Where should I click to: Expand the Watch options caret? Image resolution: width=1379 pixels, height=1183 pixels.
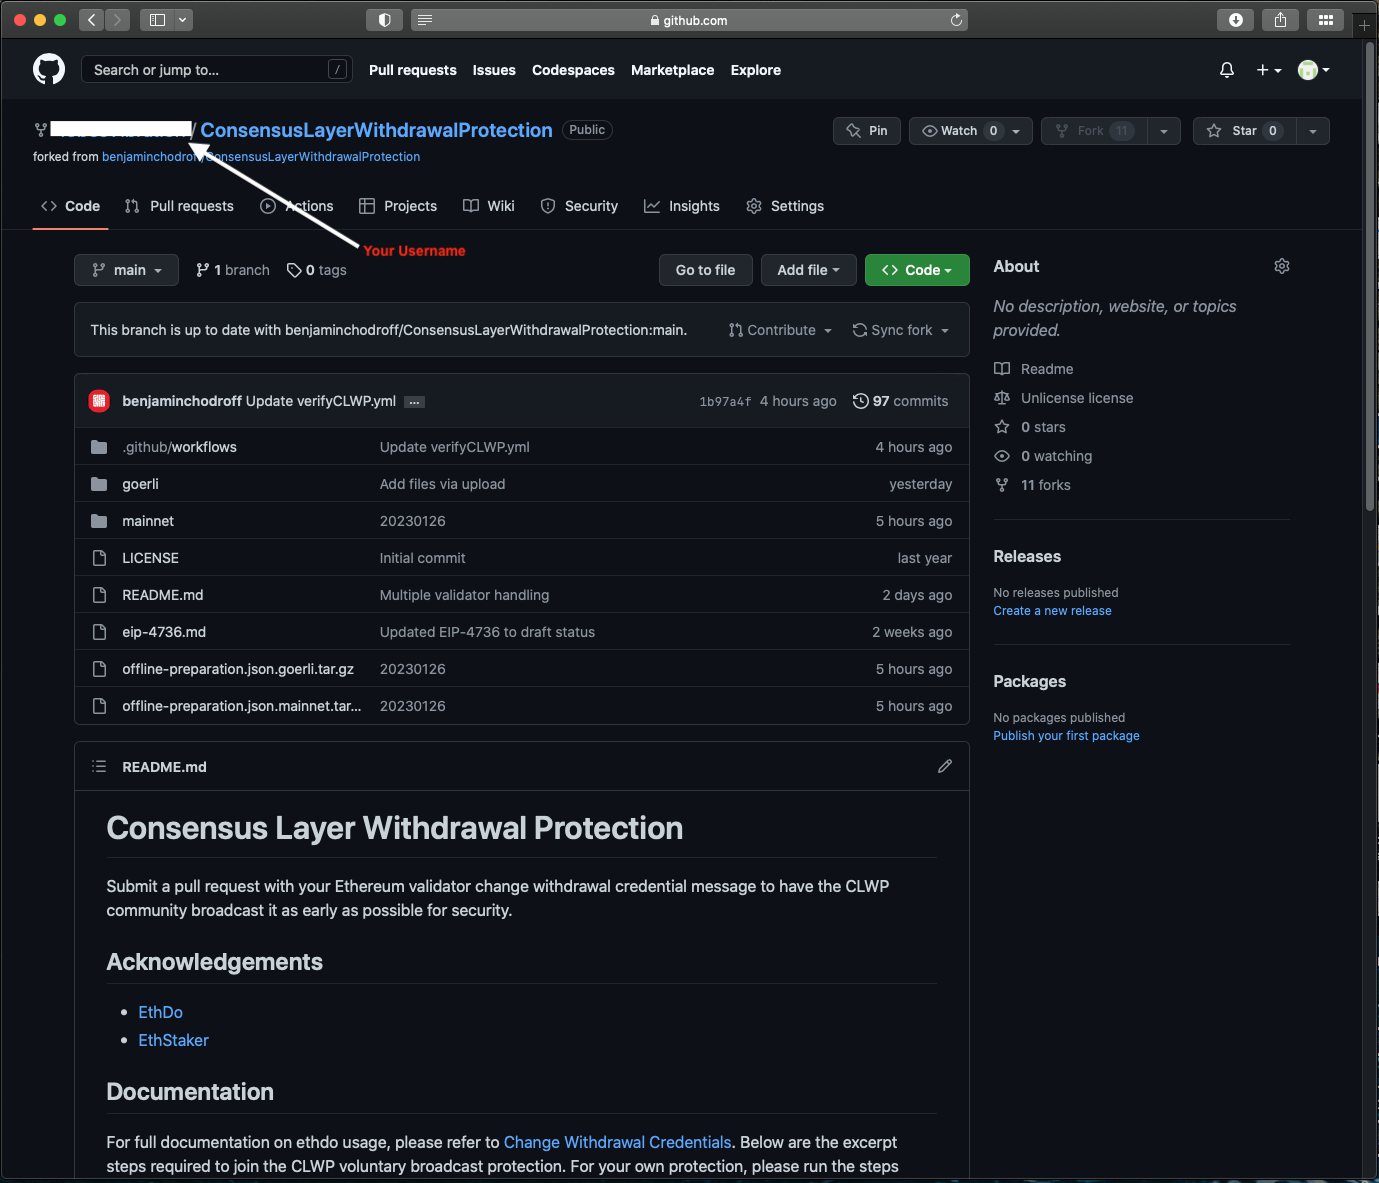tap(1017, 131)
